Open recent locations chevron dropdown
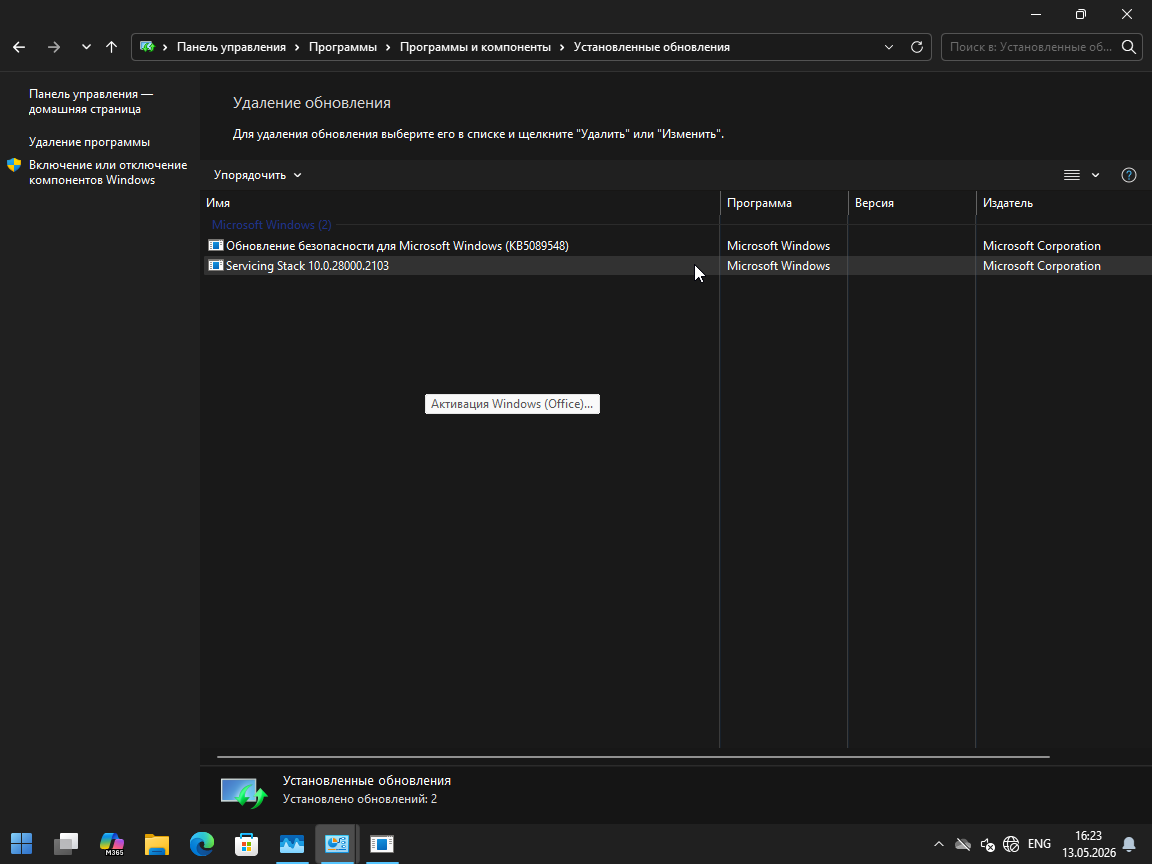The width and height of the screenshot is (1152, 864). click(x=86, y=47)
